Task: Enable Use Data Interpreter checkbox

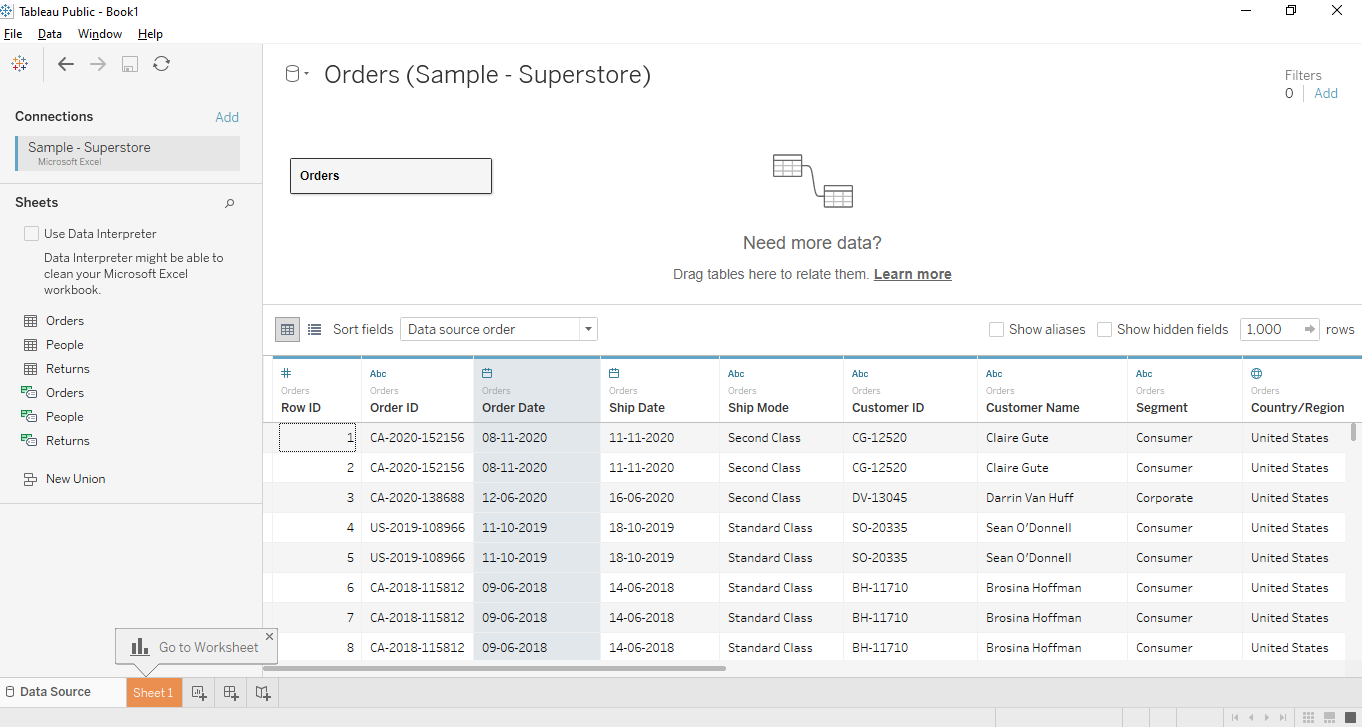Action: coord(31,234)
